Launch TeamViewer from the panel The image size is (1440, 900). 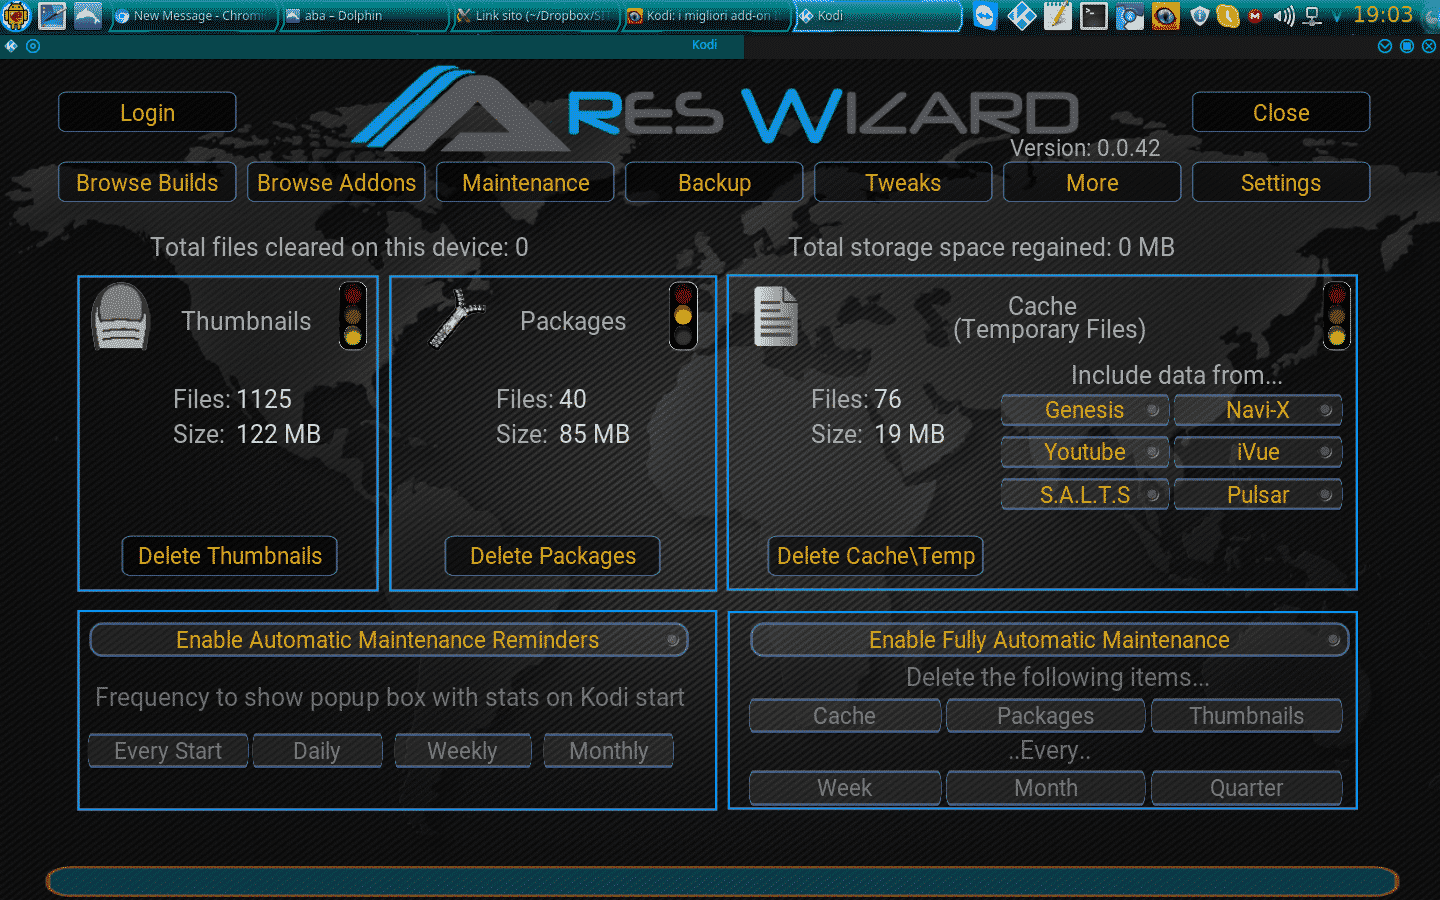(985, 16)
